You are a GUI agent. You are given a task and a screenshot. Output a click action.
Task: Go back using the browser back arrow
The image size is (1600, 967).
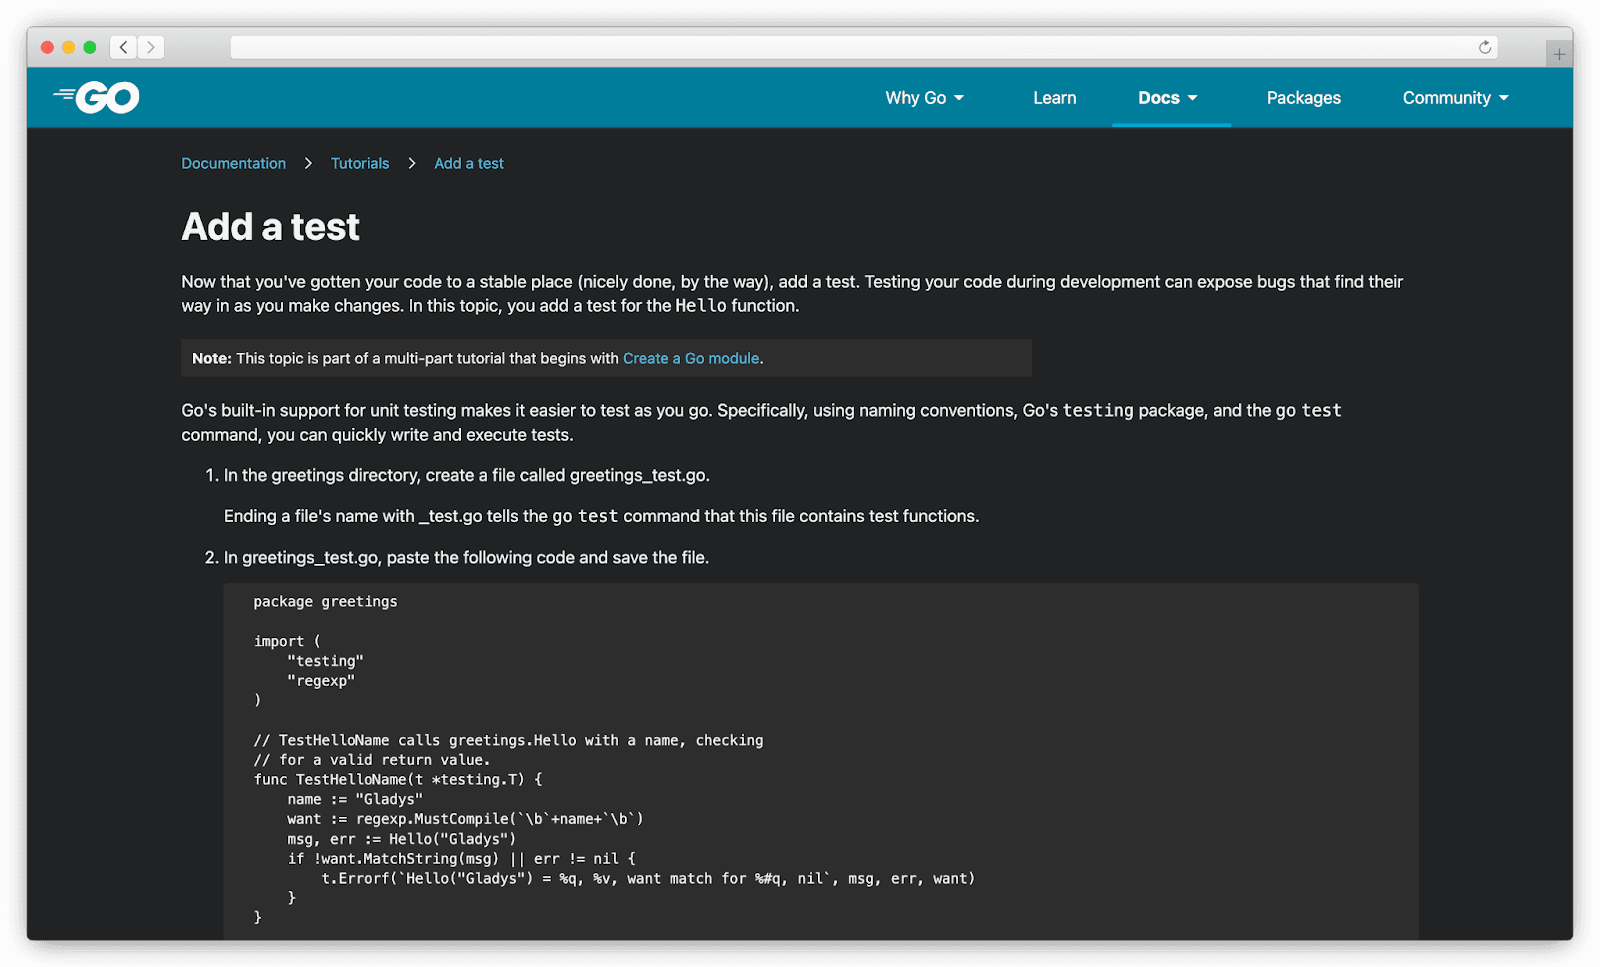pyautogui.click(x=122, y=46)
